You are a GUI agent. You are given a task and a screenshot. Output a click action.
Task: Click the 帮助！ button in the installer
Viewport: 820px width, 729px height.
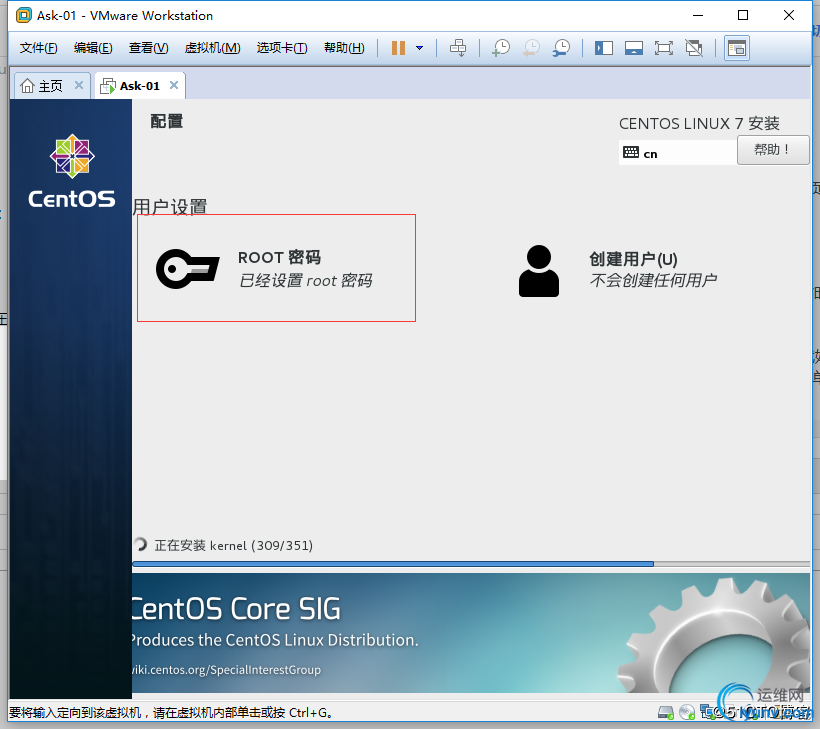[x=772, y=150]
